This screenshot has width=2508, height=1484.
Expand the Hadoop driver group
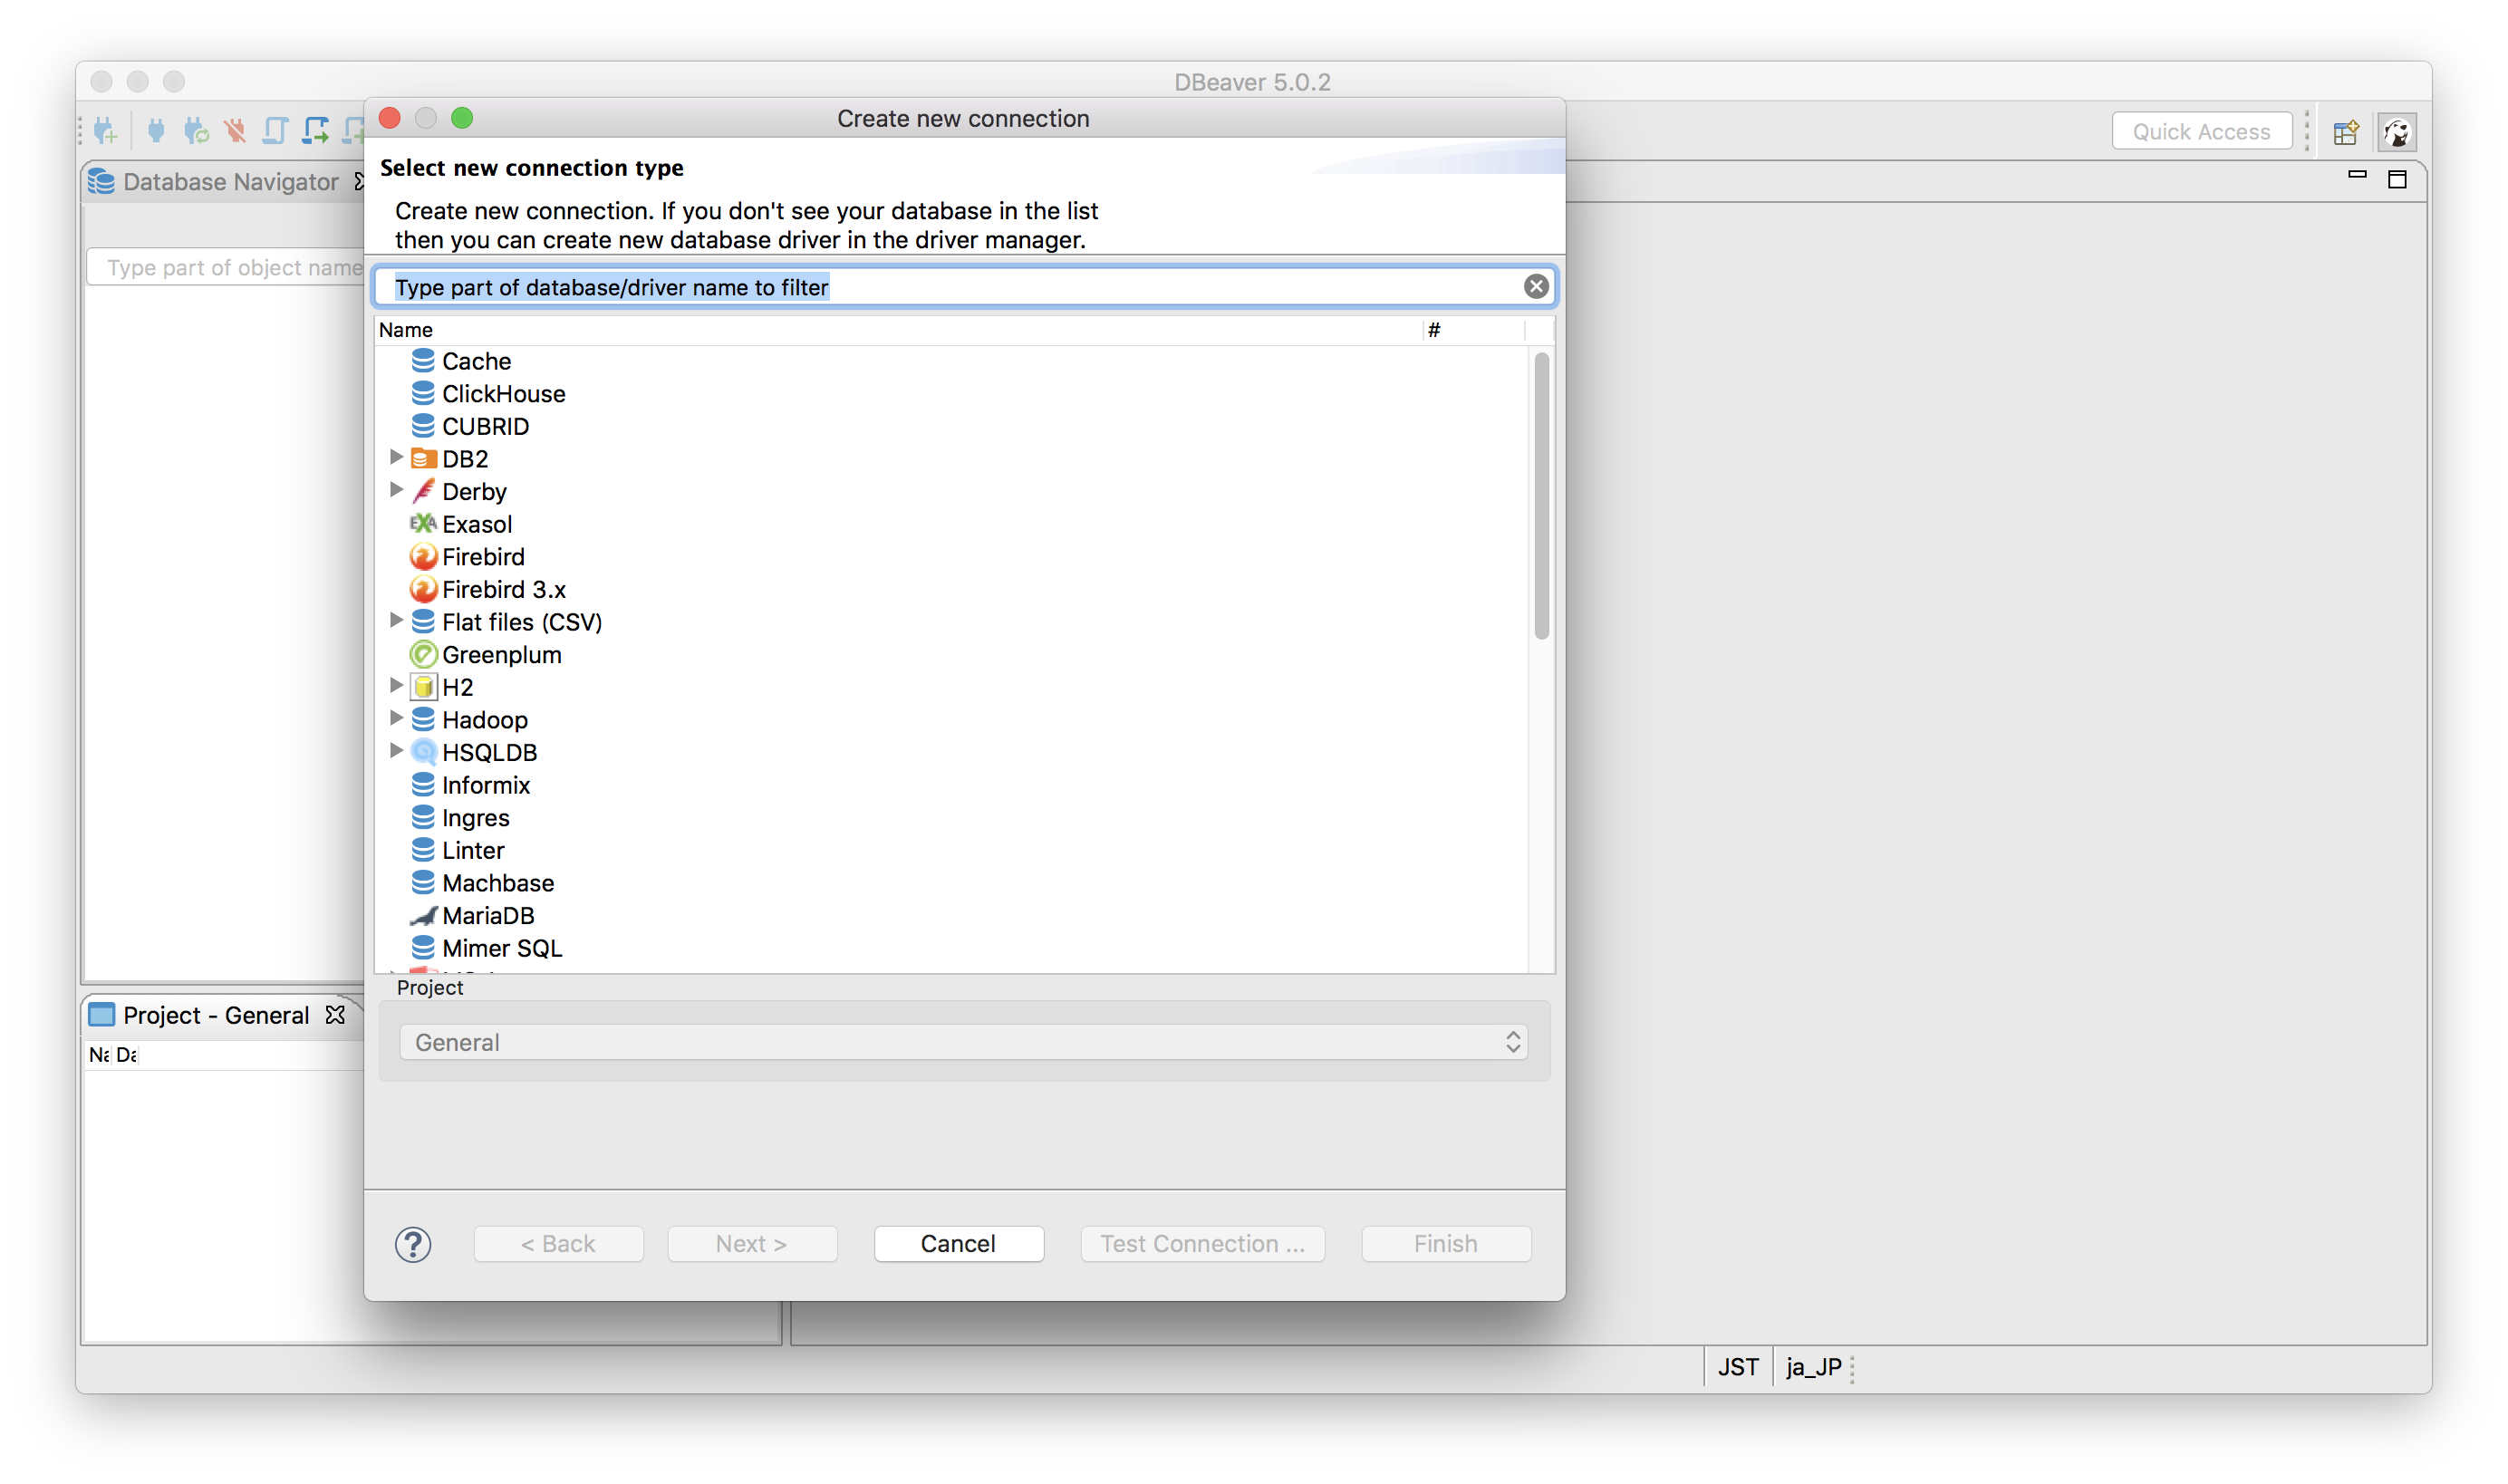[396, 718]
